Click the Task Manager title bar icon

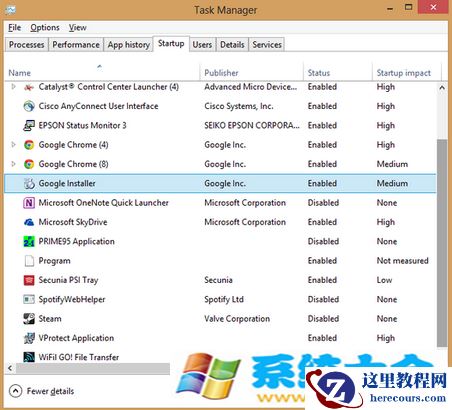(x=11, y=9)
